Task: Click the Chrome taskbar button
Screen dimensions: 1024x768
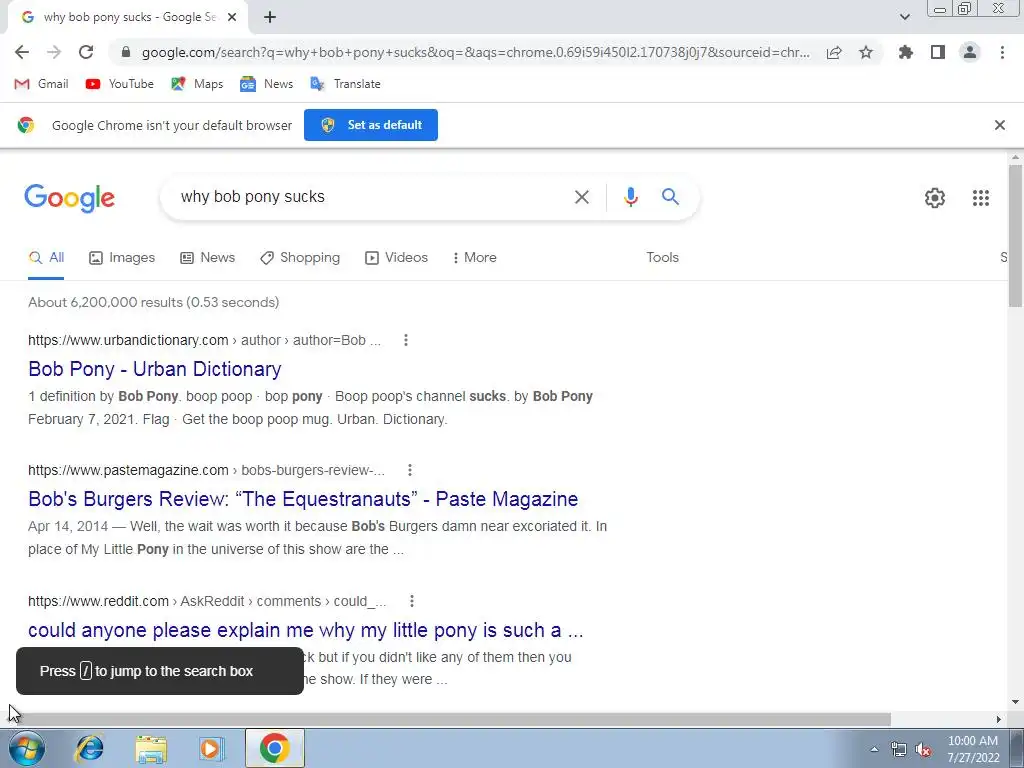Action: (275, 748)
